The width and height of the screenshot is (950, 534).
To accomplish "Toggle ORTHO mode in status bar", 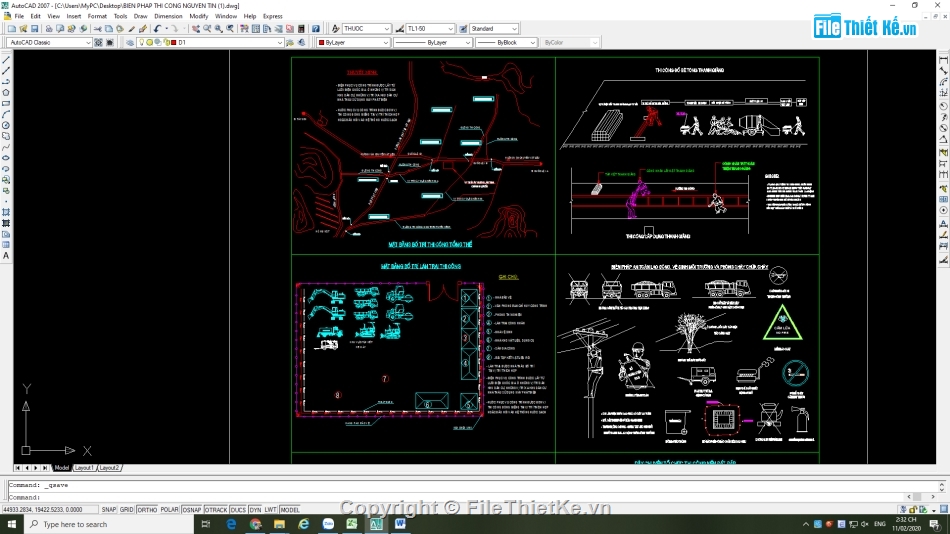I will pos(147,510).
